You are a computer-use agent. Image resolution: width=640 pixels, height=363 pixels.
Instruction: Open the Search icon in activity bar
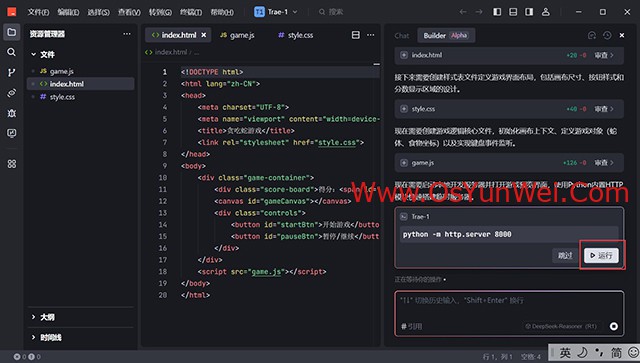pyautogui.click(x=11, y=52)
